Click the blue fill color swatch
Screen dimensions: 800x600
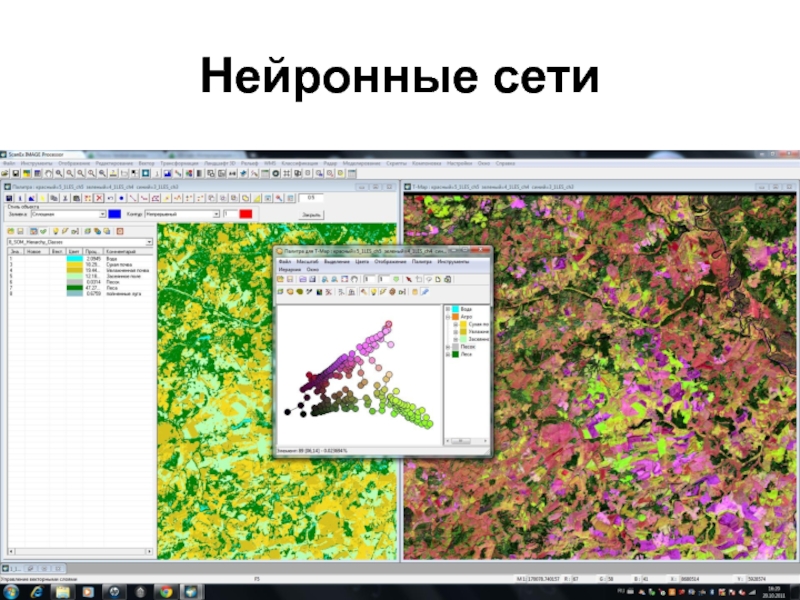tap(114, 214)
